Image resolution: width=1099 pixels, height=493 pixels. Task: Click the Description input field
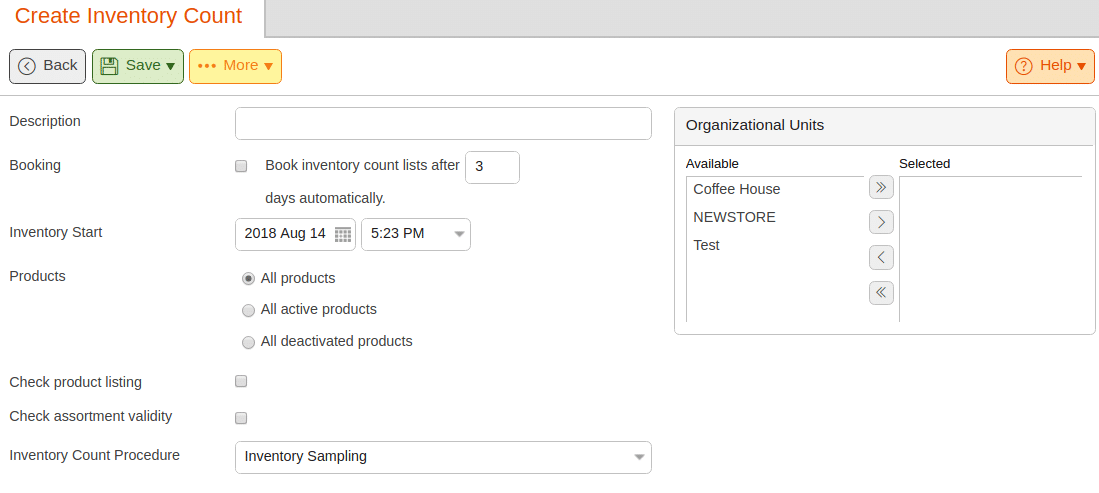pyautogui.click(x=443, y=123)
